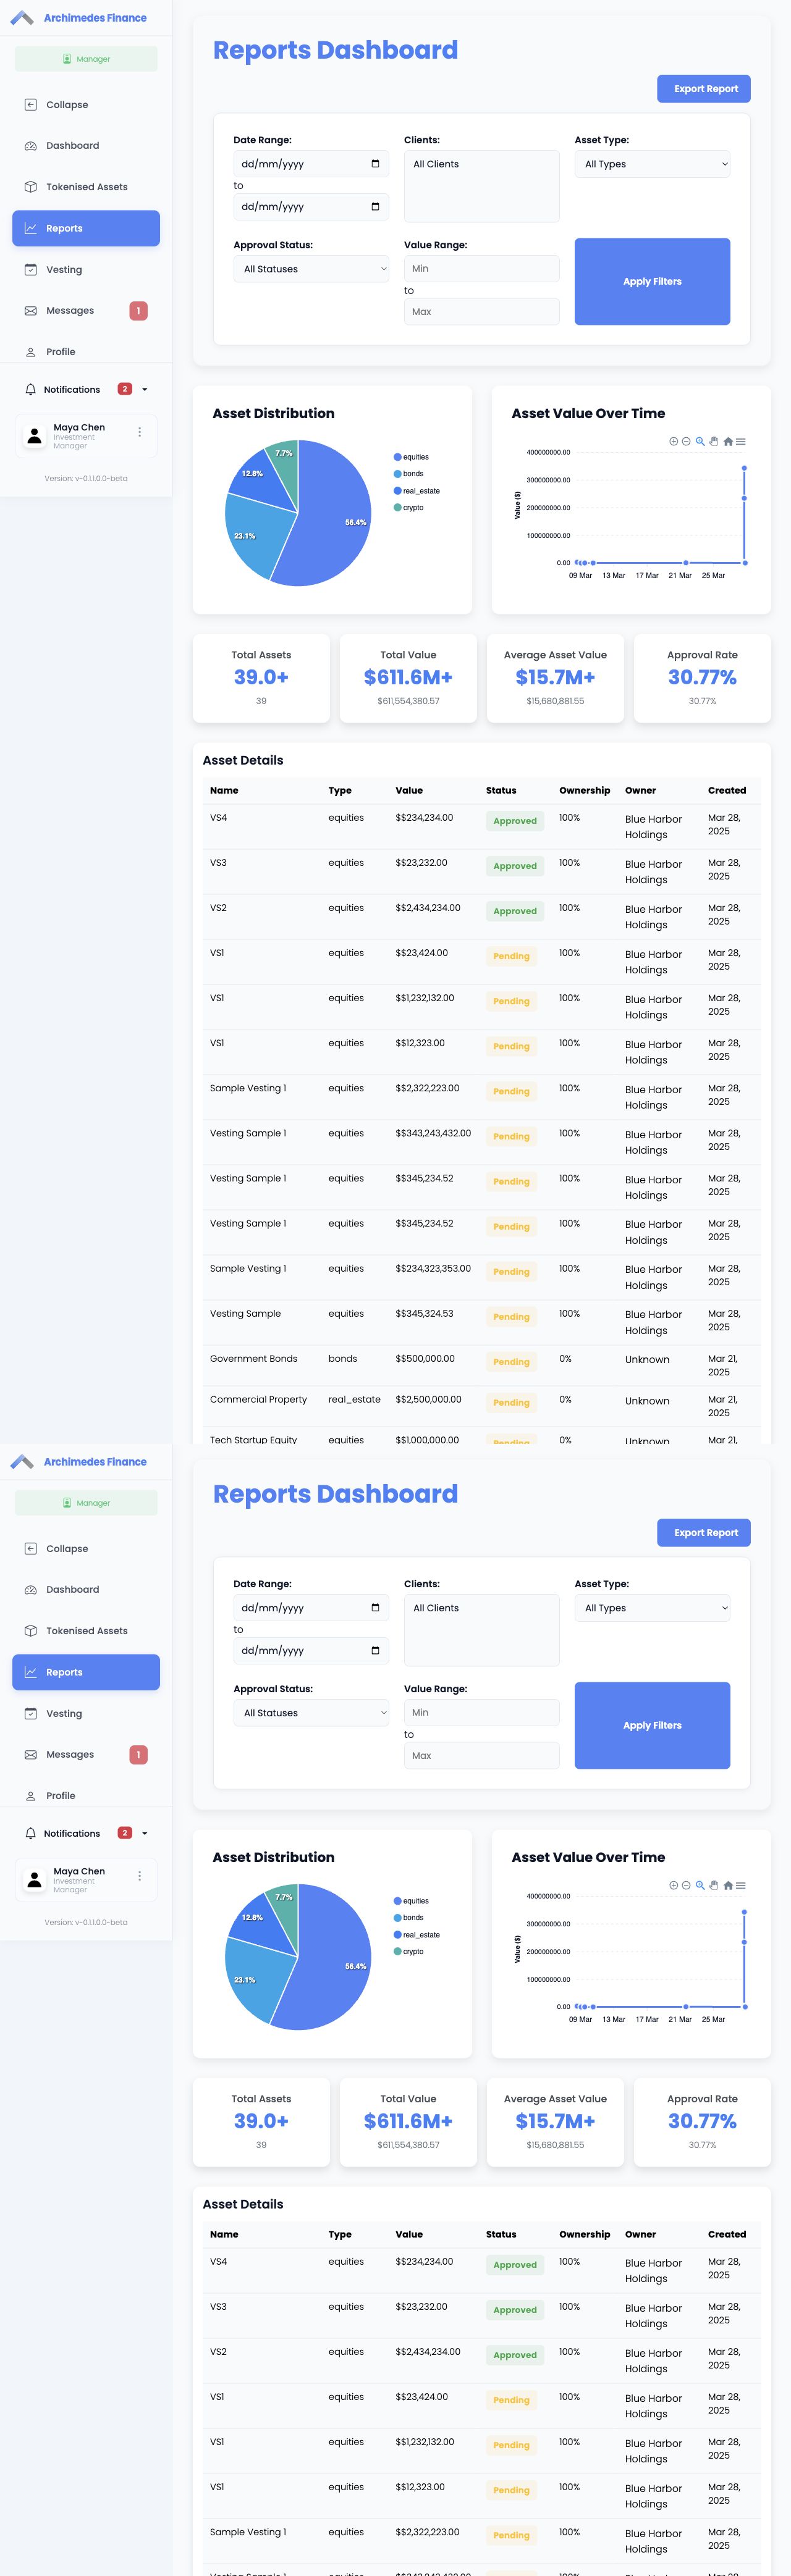The image size is (791, 2576).
Task: Click Vesting calendar icon in upper sidebar copy
Action: pos(30,270)
